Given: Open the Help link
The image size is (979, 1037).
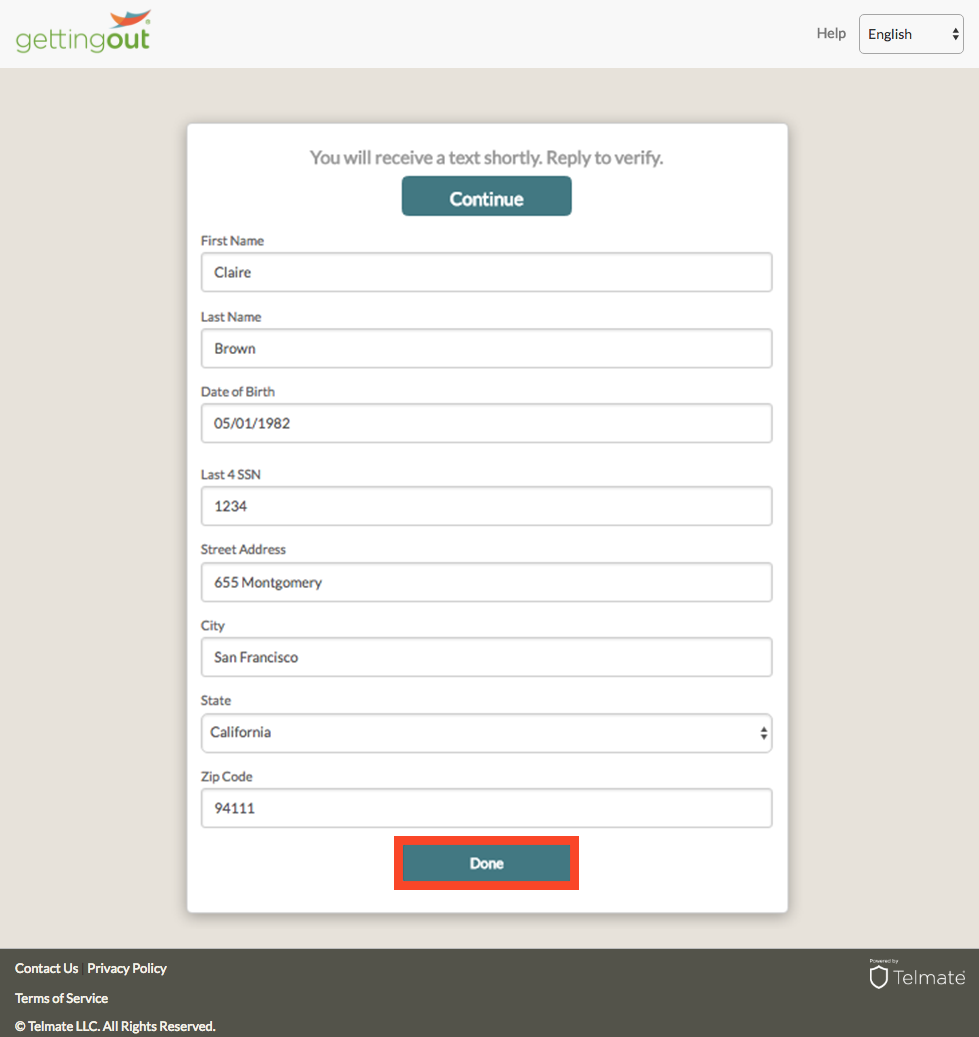Looking at the screenshot, I should [831, 34].
